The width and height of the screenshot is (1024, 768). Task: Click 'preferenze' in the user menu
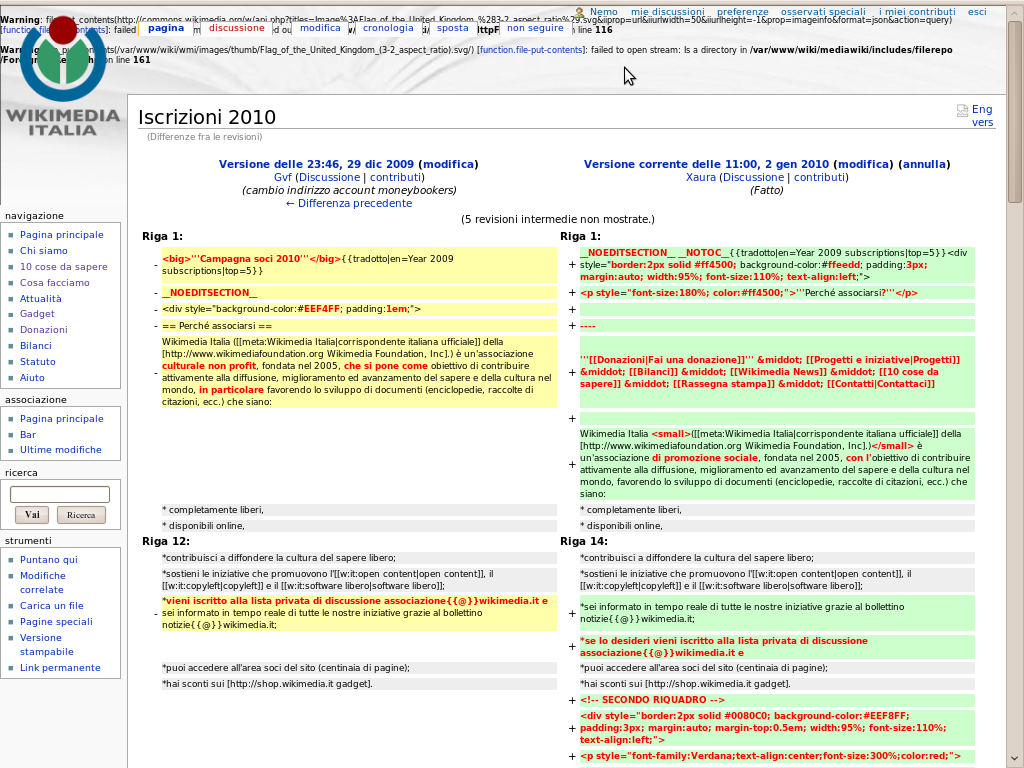(743, 12)
